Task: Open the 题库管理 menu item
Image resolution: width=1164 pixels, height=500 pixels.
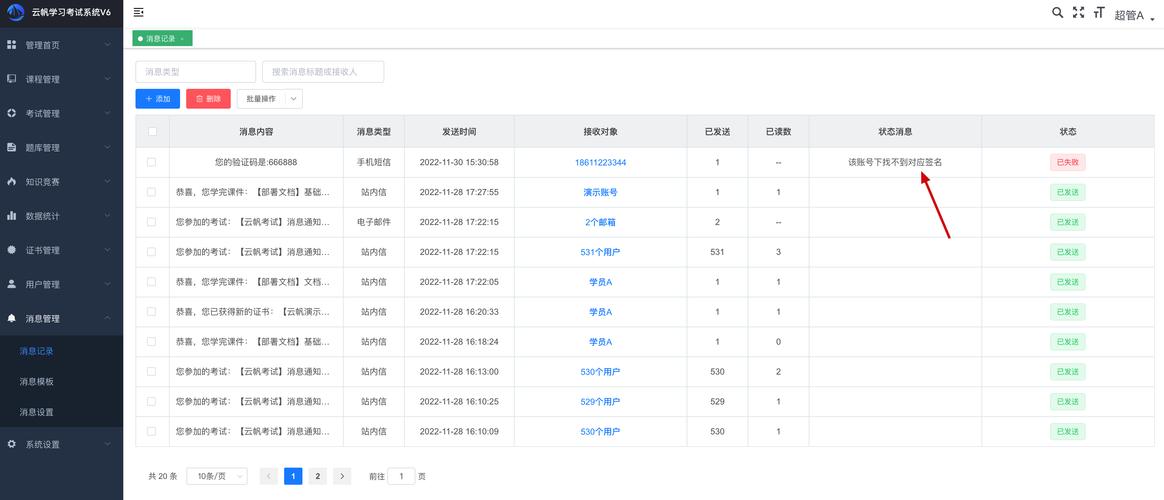Action: 62,147
